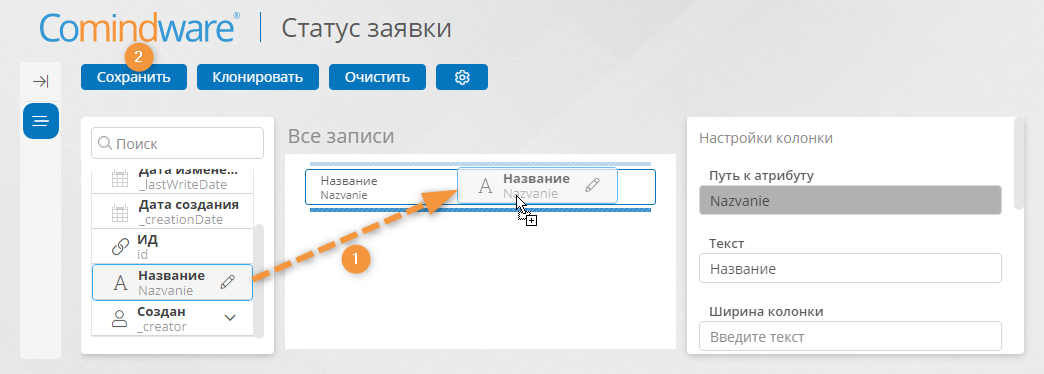Open the blue hamburger menu button
Image resolution: width=1044 pixels, height=374 pixels.
tap(41, 121)
